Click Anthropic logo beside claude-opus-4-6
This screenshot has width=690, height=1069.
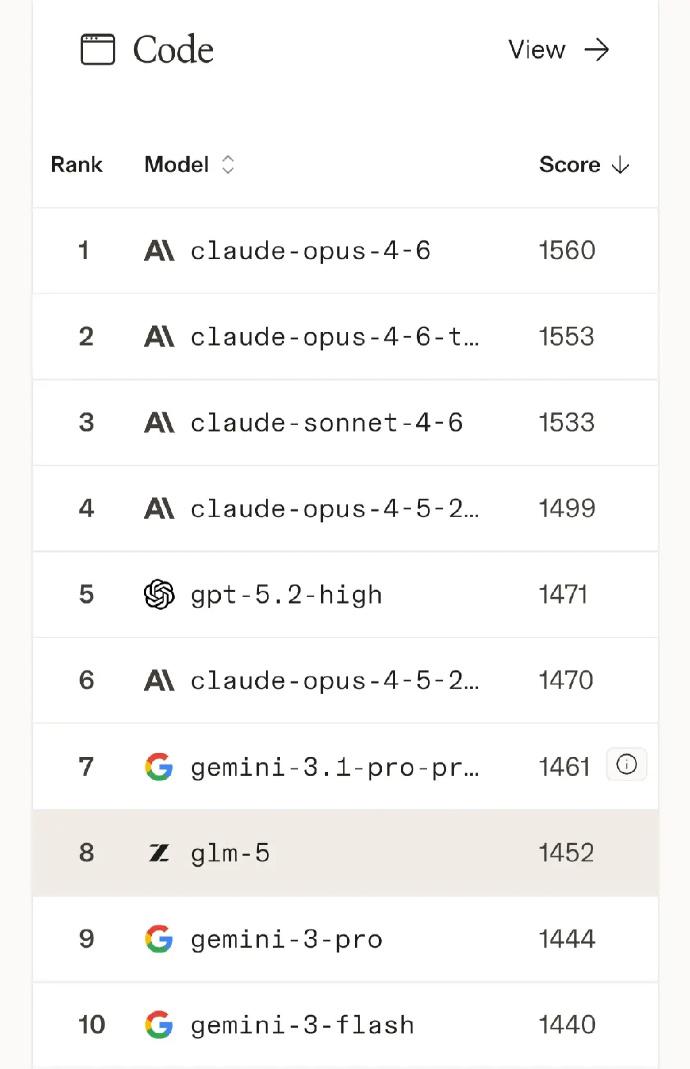point(159,250)
